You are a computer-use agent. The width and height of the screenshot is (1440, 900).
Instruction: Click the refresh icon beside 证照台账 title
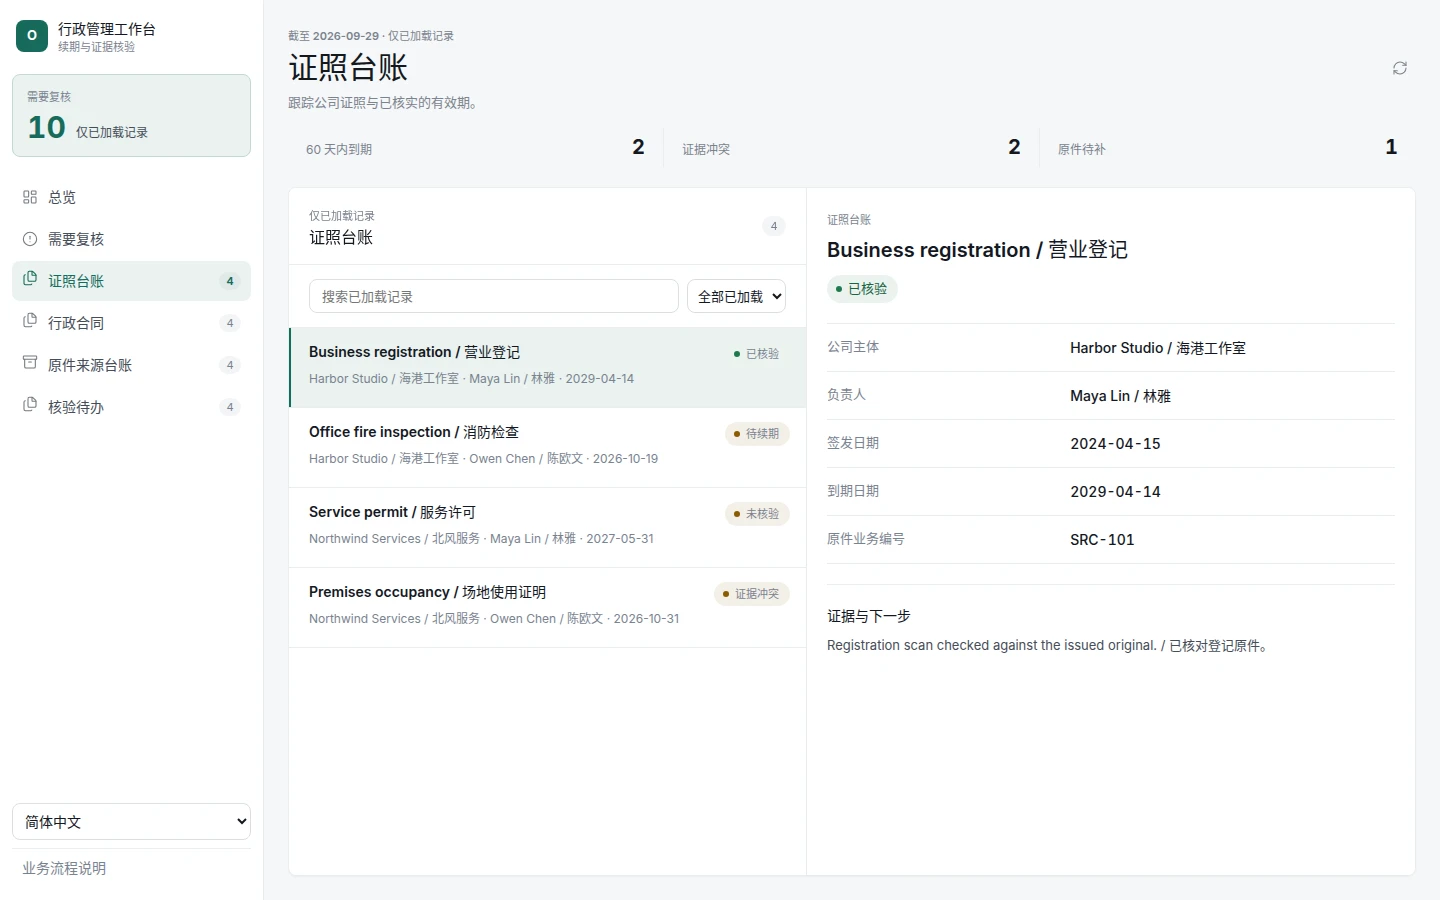pos(1400,68)
